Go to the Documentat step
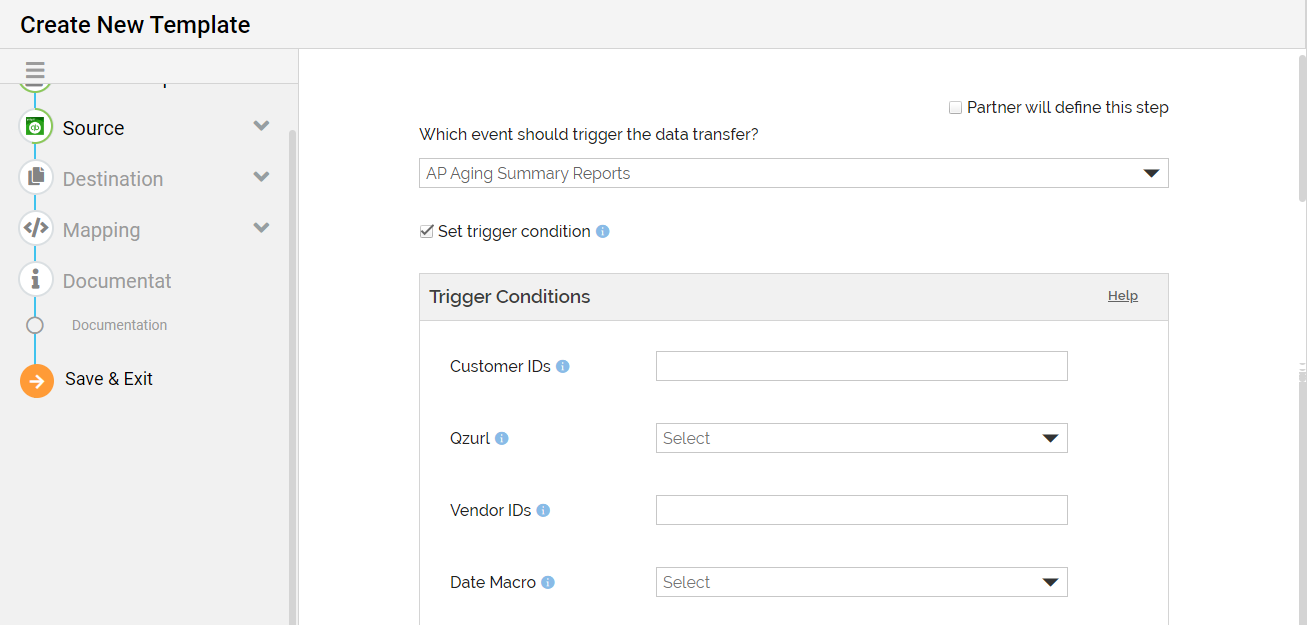 point(117,281)
